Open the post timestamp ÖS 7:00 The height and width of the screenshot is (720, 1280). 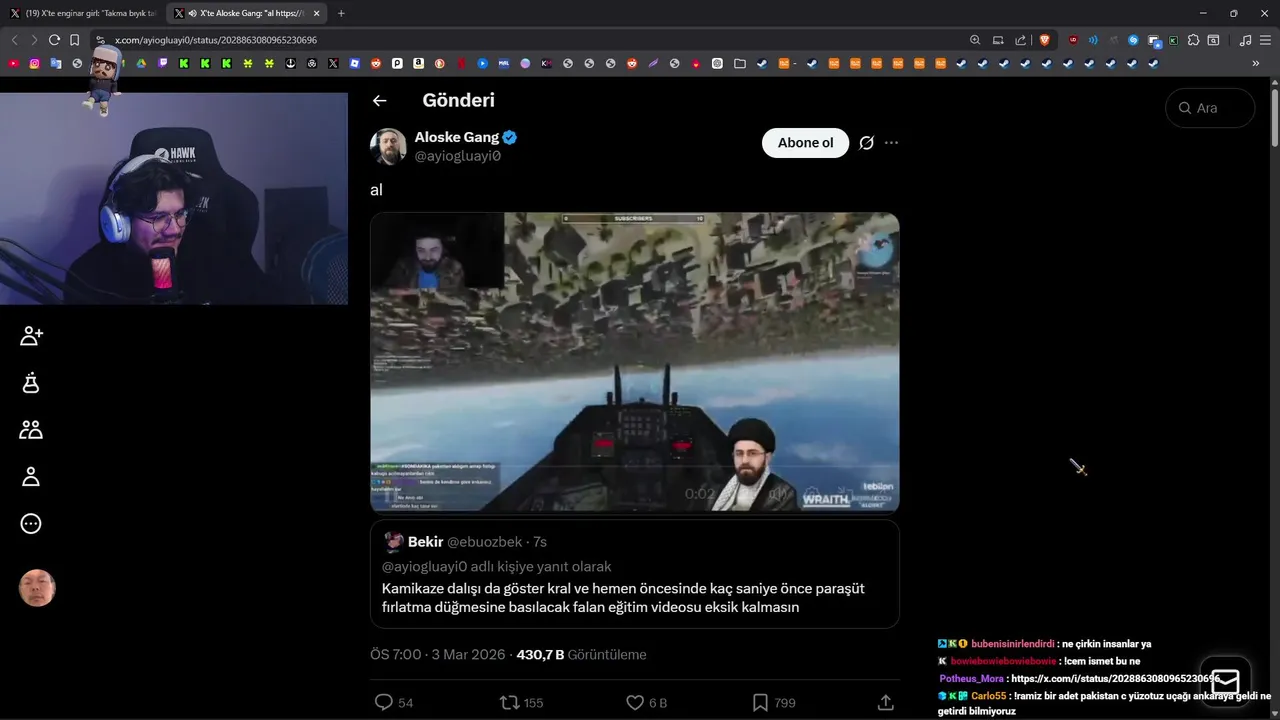[435, 655]
